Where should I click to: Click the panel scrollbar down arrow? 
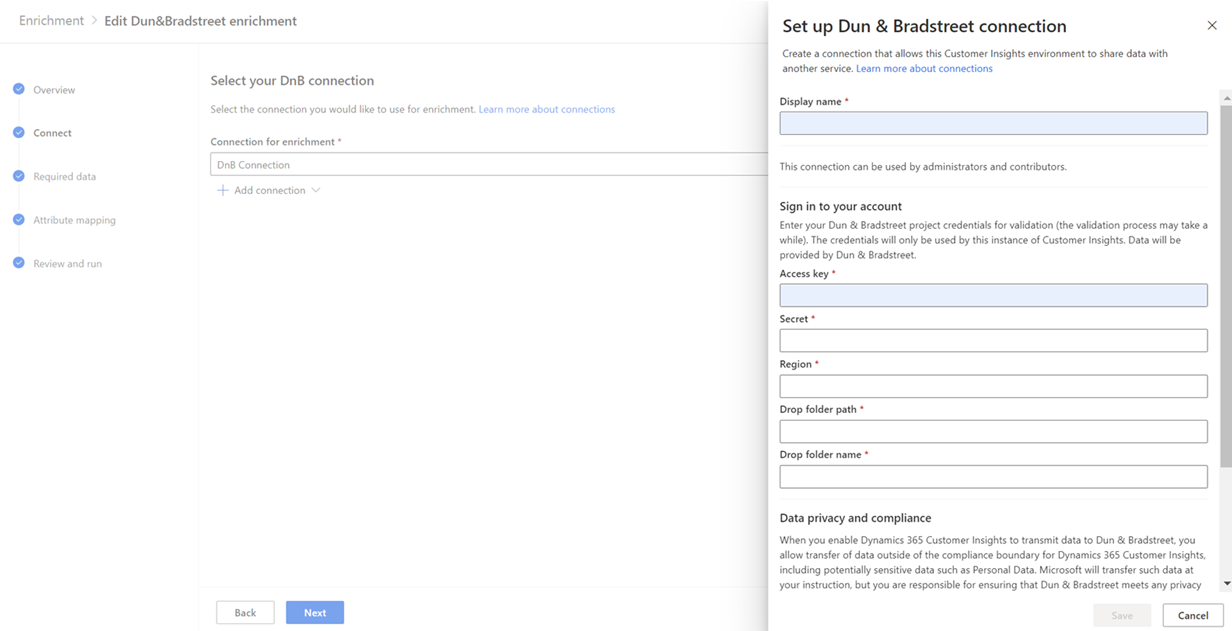click(1226, 584)
